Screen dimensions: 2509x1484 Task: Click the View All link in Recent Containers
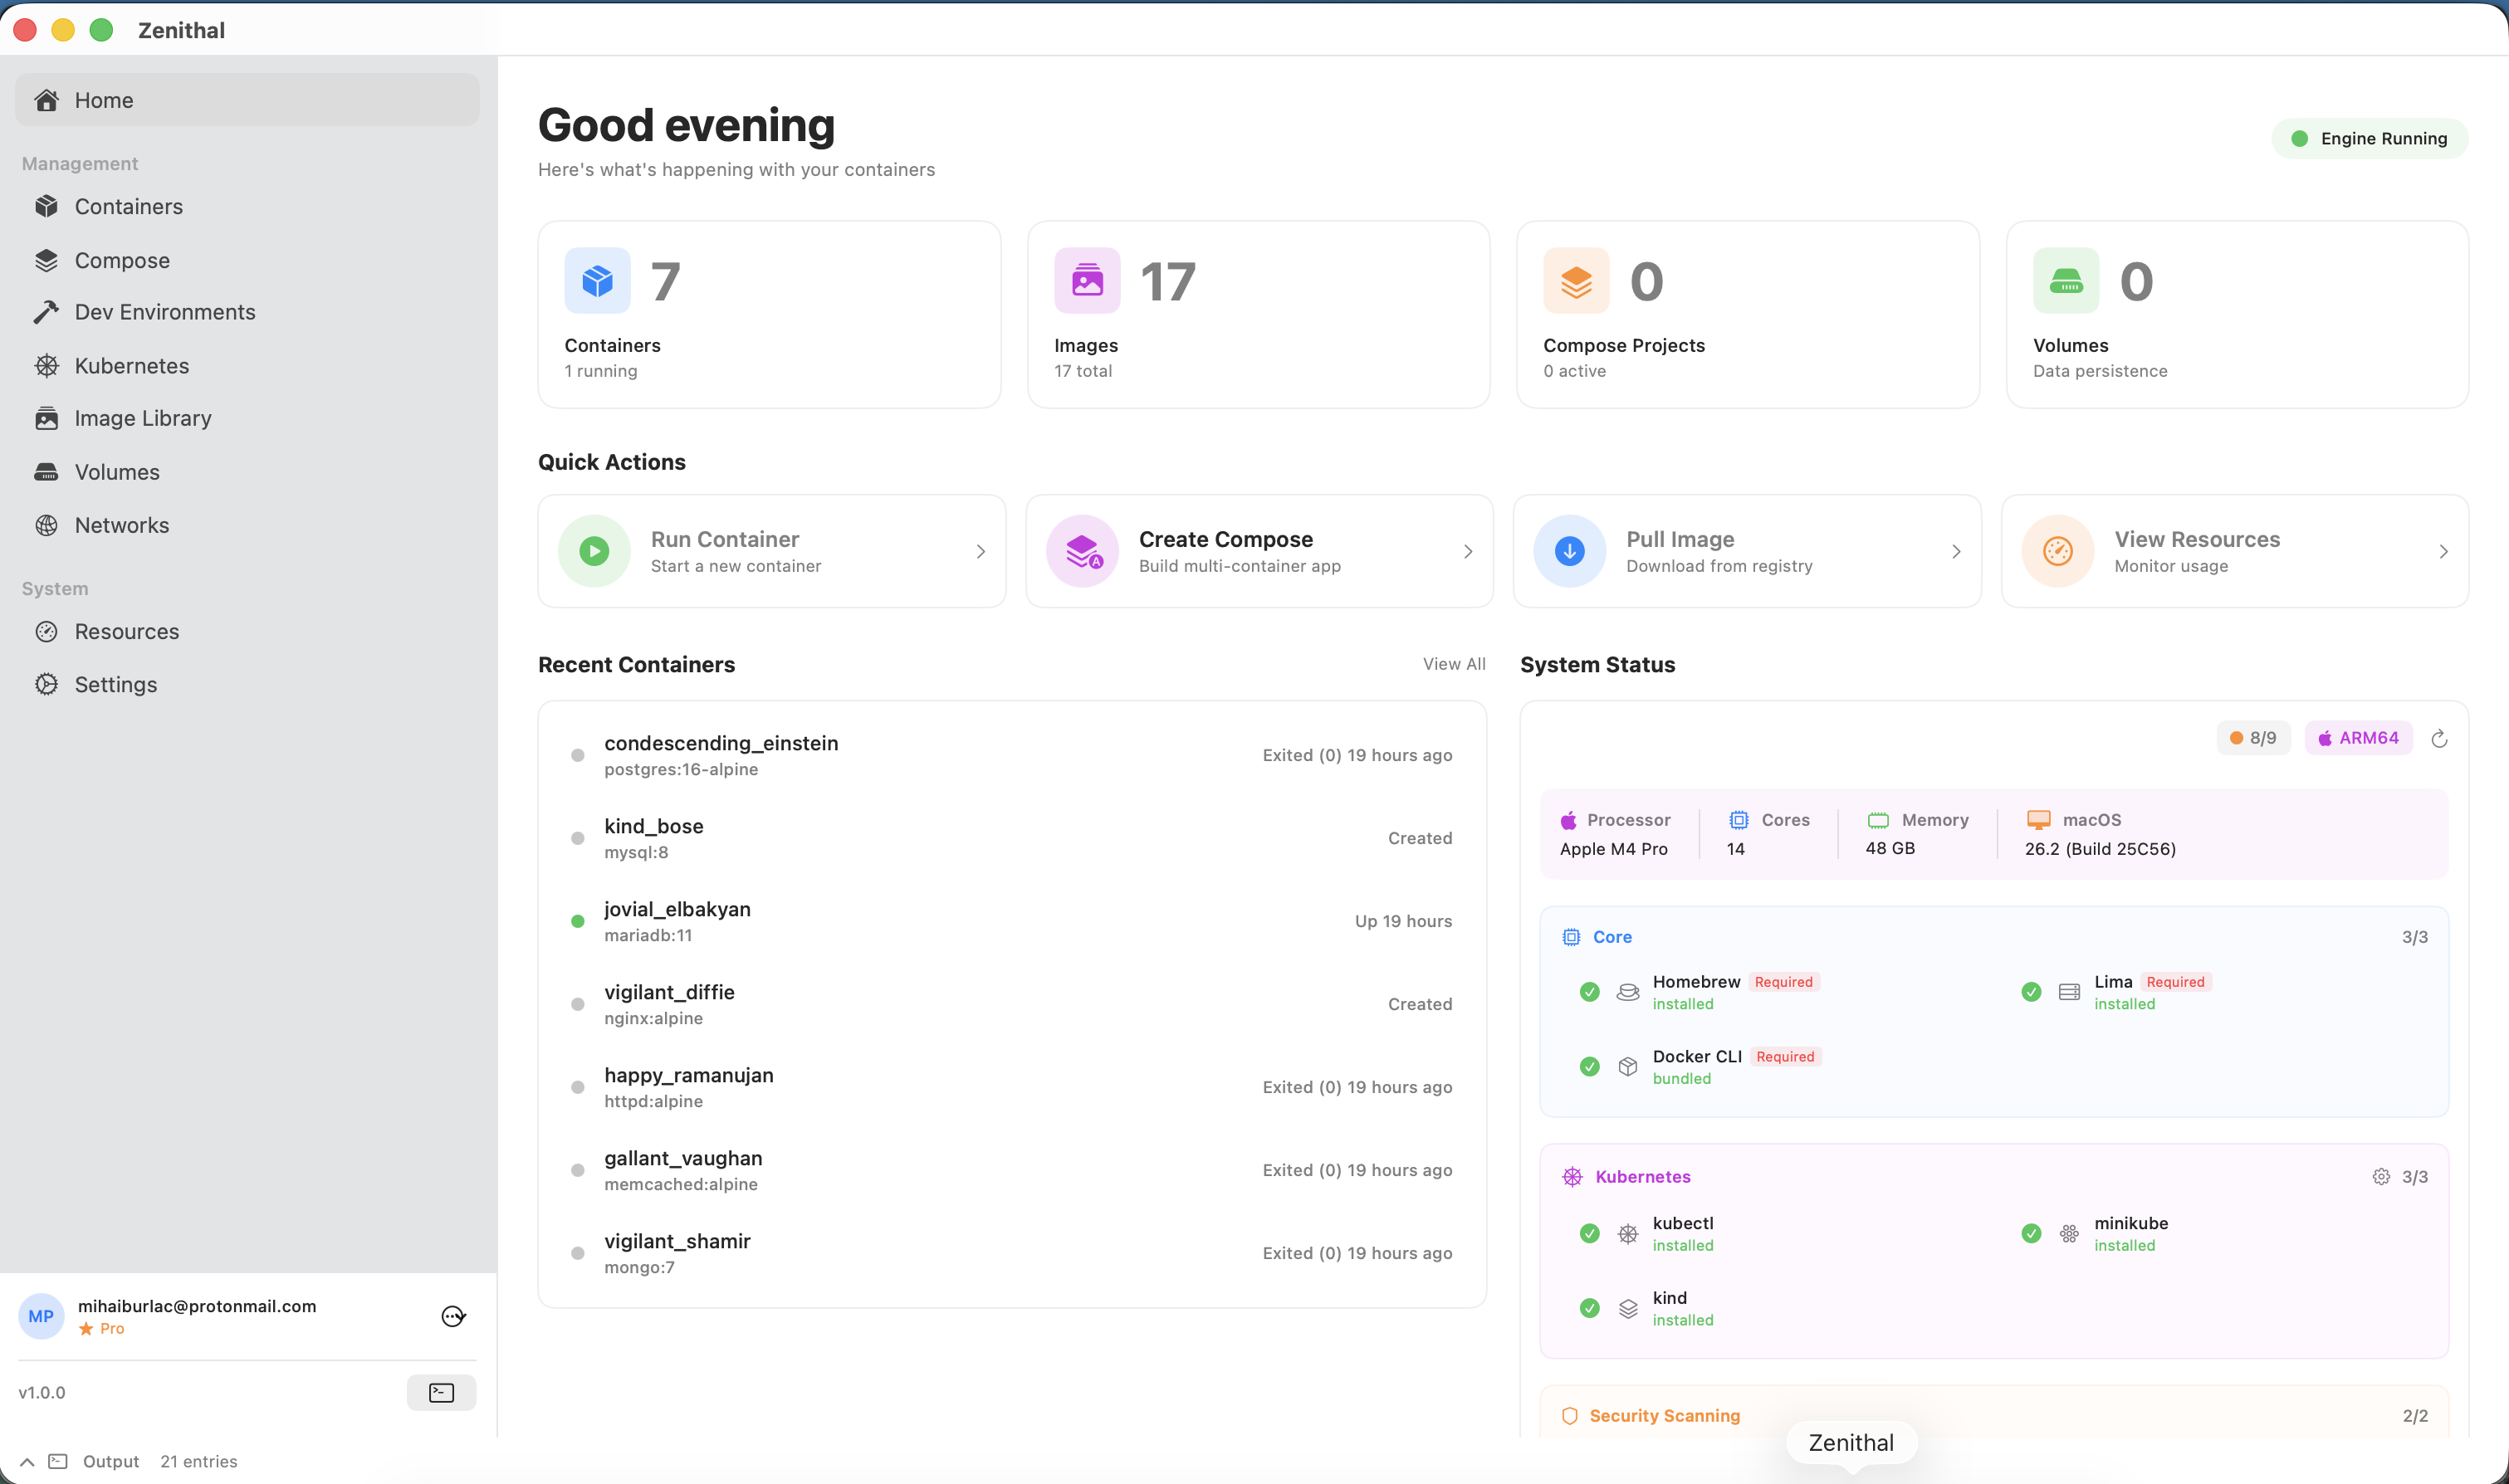1453,663
